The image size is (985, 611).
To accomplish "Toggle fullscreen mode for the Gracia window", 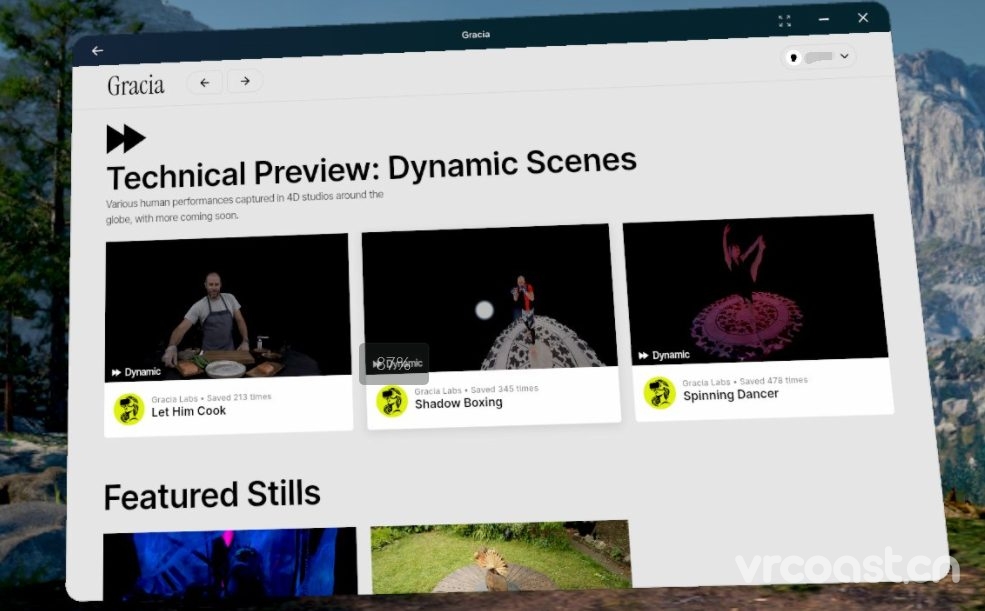I will (x=785, y=21).
